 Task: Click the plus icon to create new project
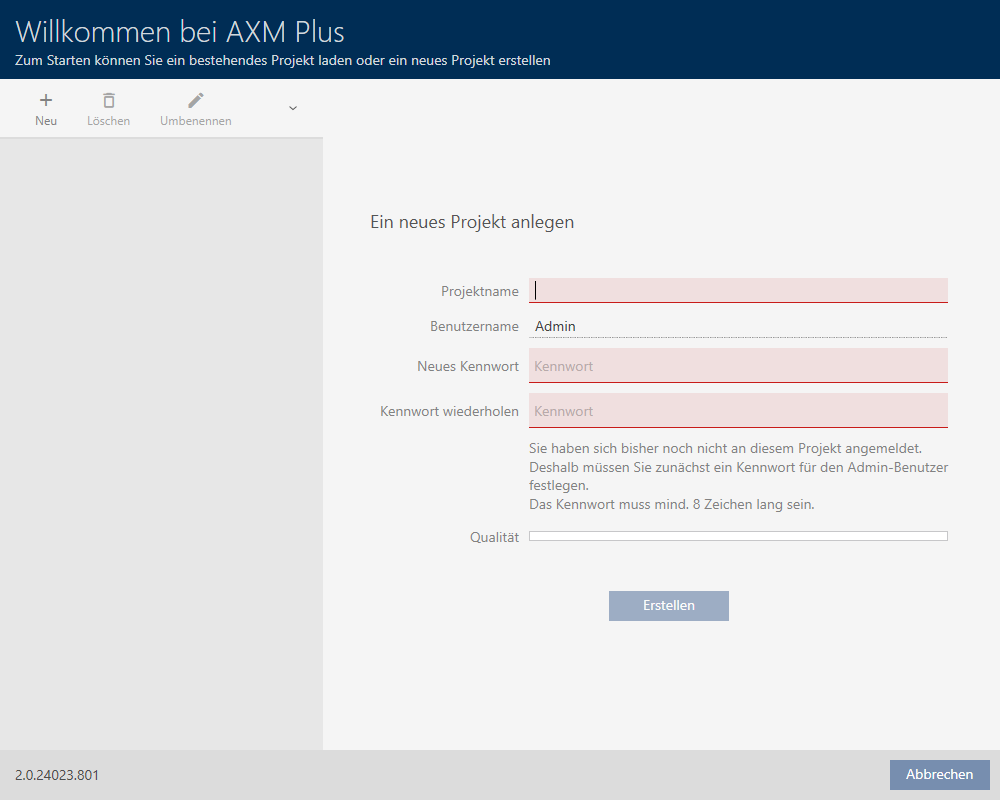coord(46,100)
